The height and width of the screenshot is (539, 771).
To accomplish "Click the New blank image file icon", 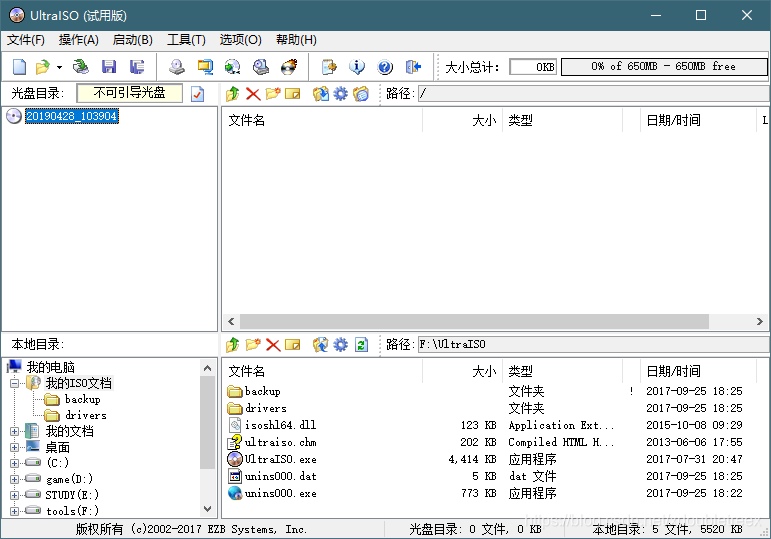I will click(x=20, y=66).
